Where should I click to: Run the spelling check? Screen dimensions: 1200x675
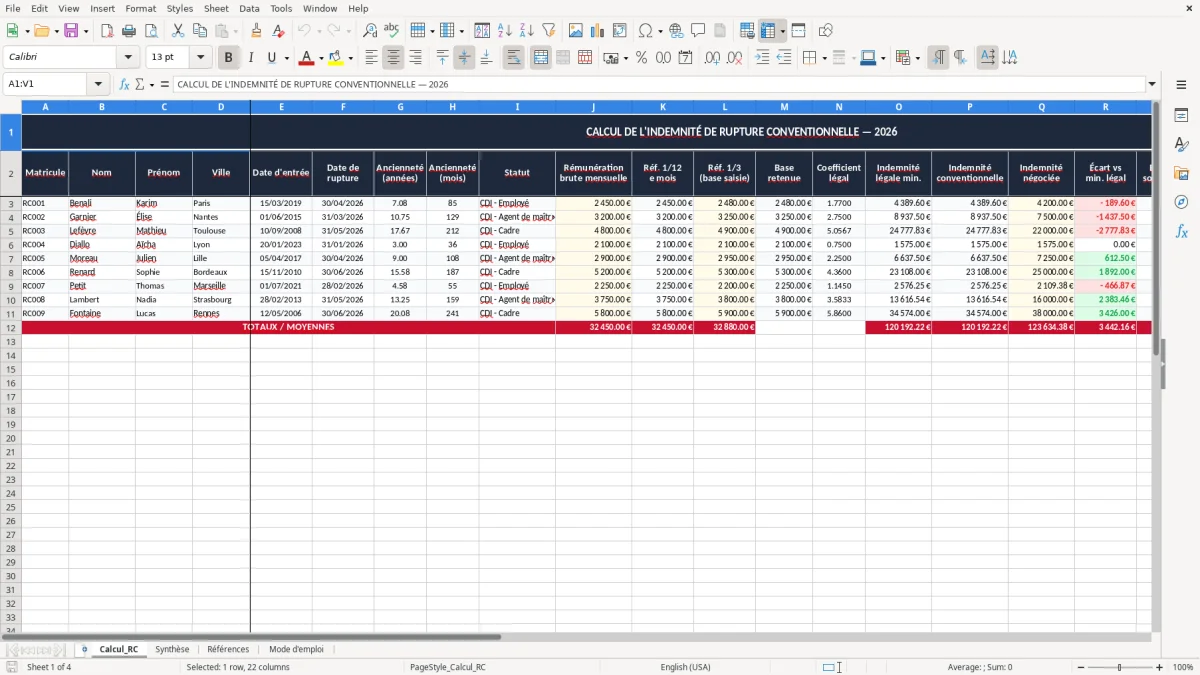pos(392,31)
